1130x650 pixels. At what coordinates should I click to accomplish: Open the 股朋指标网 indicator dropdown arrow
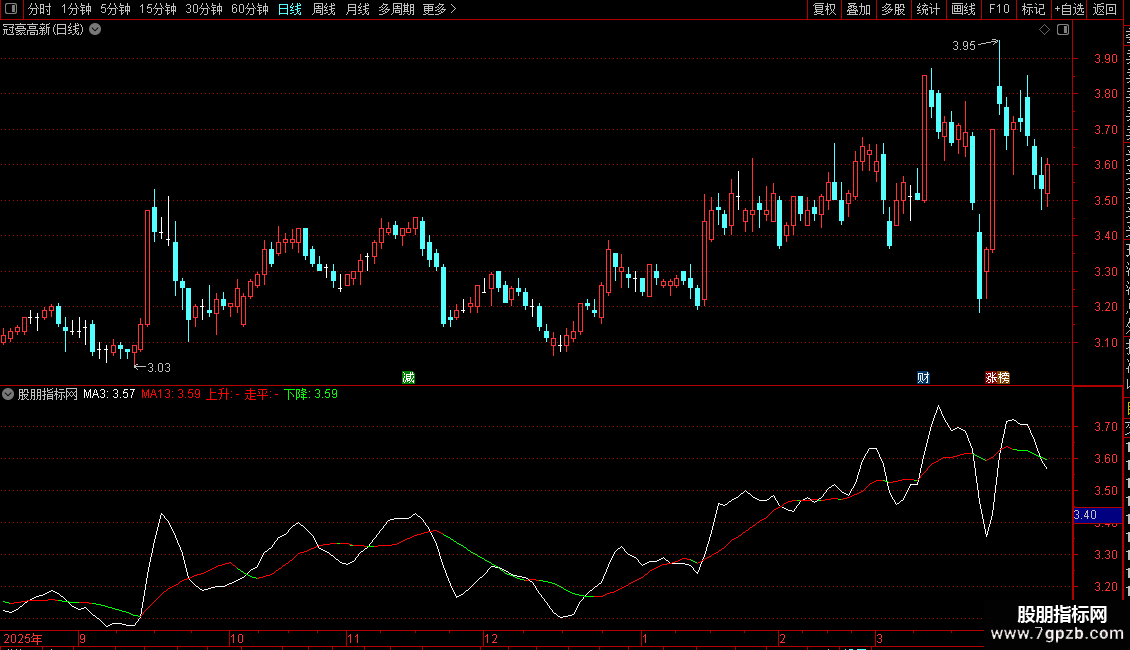pos(8,394)
